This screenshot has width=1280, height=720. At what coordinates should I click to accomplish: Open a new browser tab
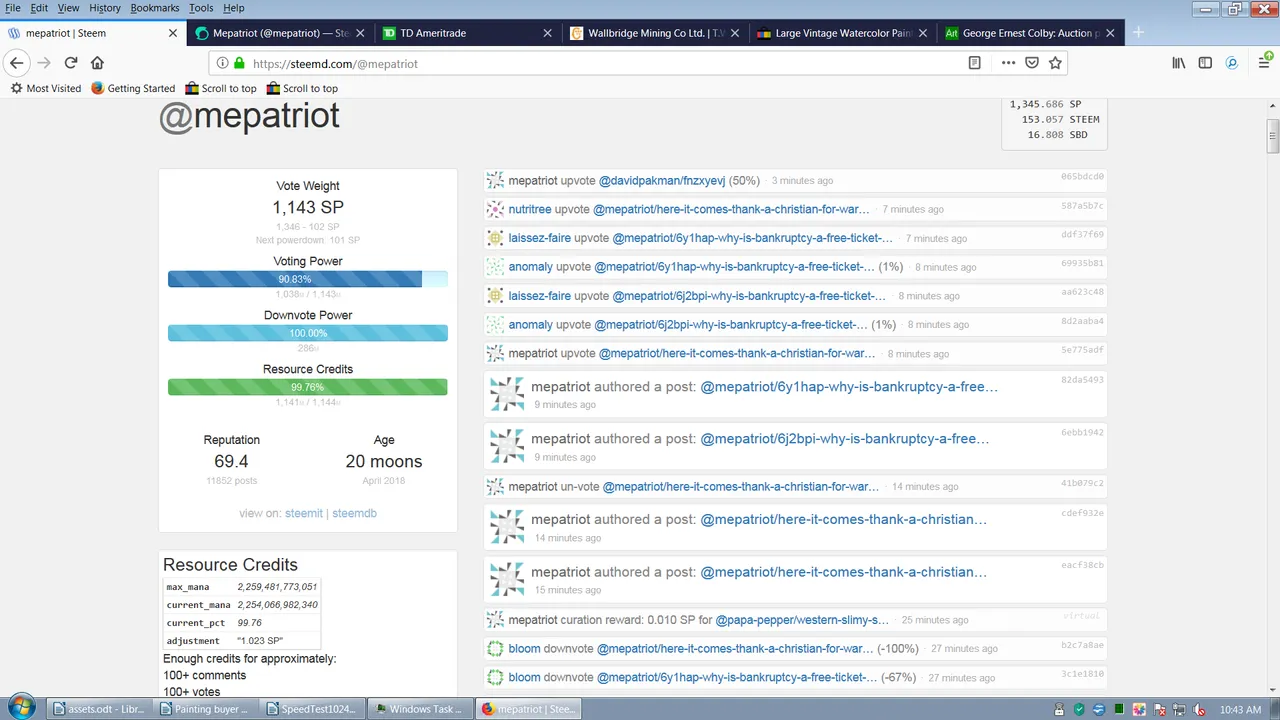click(1138, 33)
